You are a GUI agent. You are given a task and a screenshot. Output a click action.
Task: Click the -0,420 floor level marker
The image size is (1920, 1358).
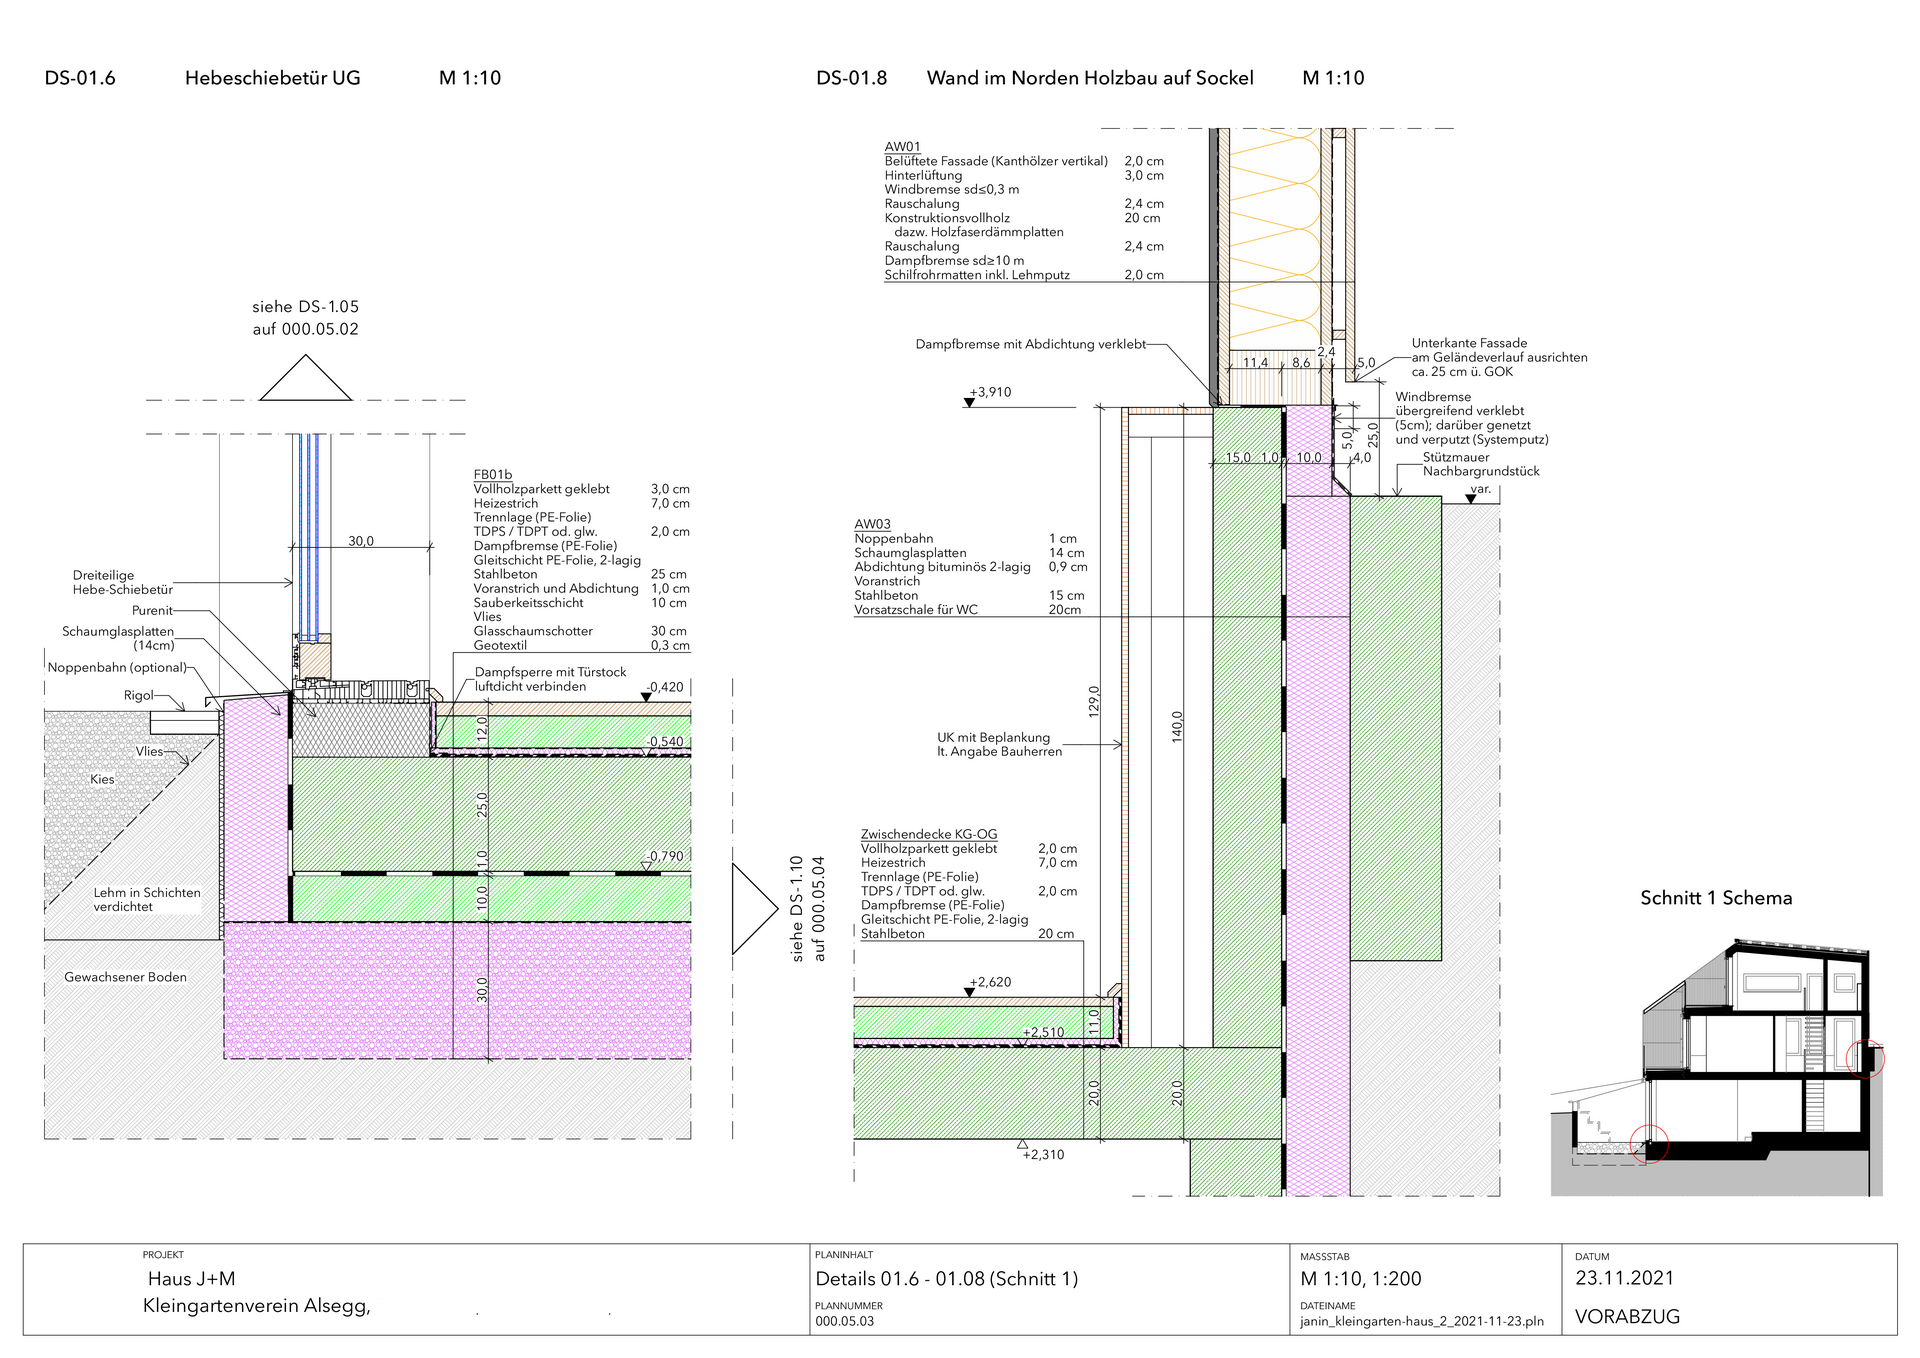pos(646,697)
